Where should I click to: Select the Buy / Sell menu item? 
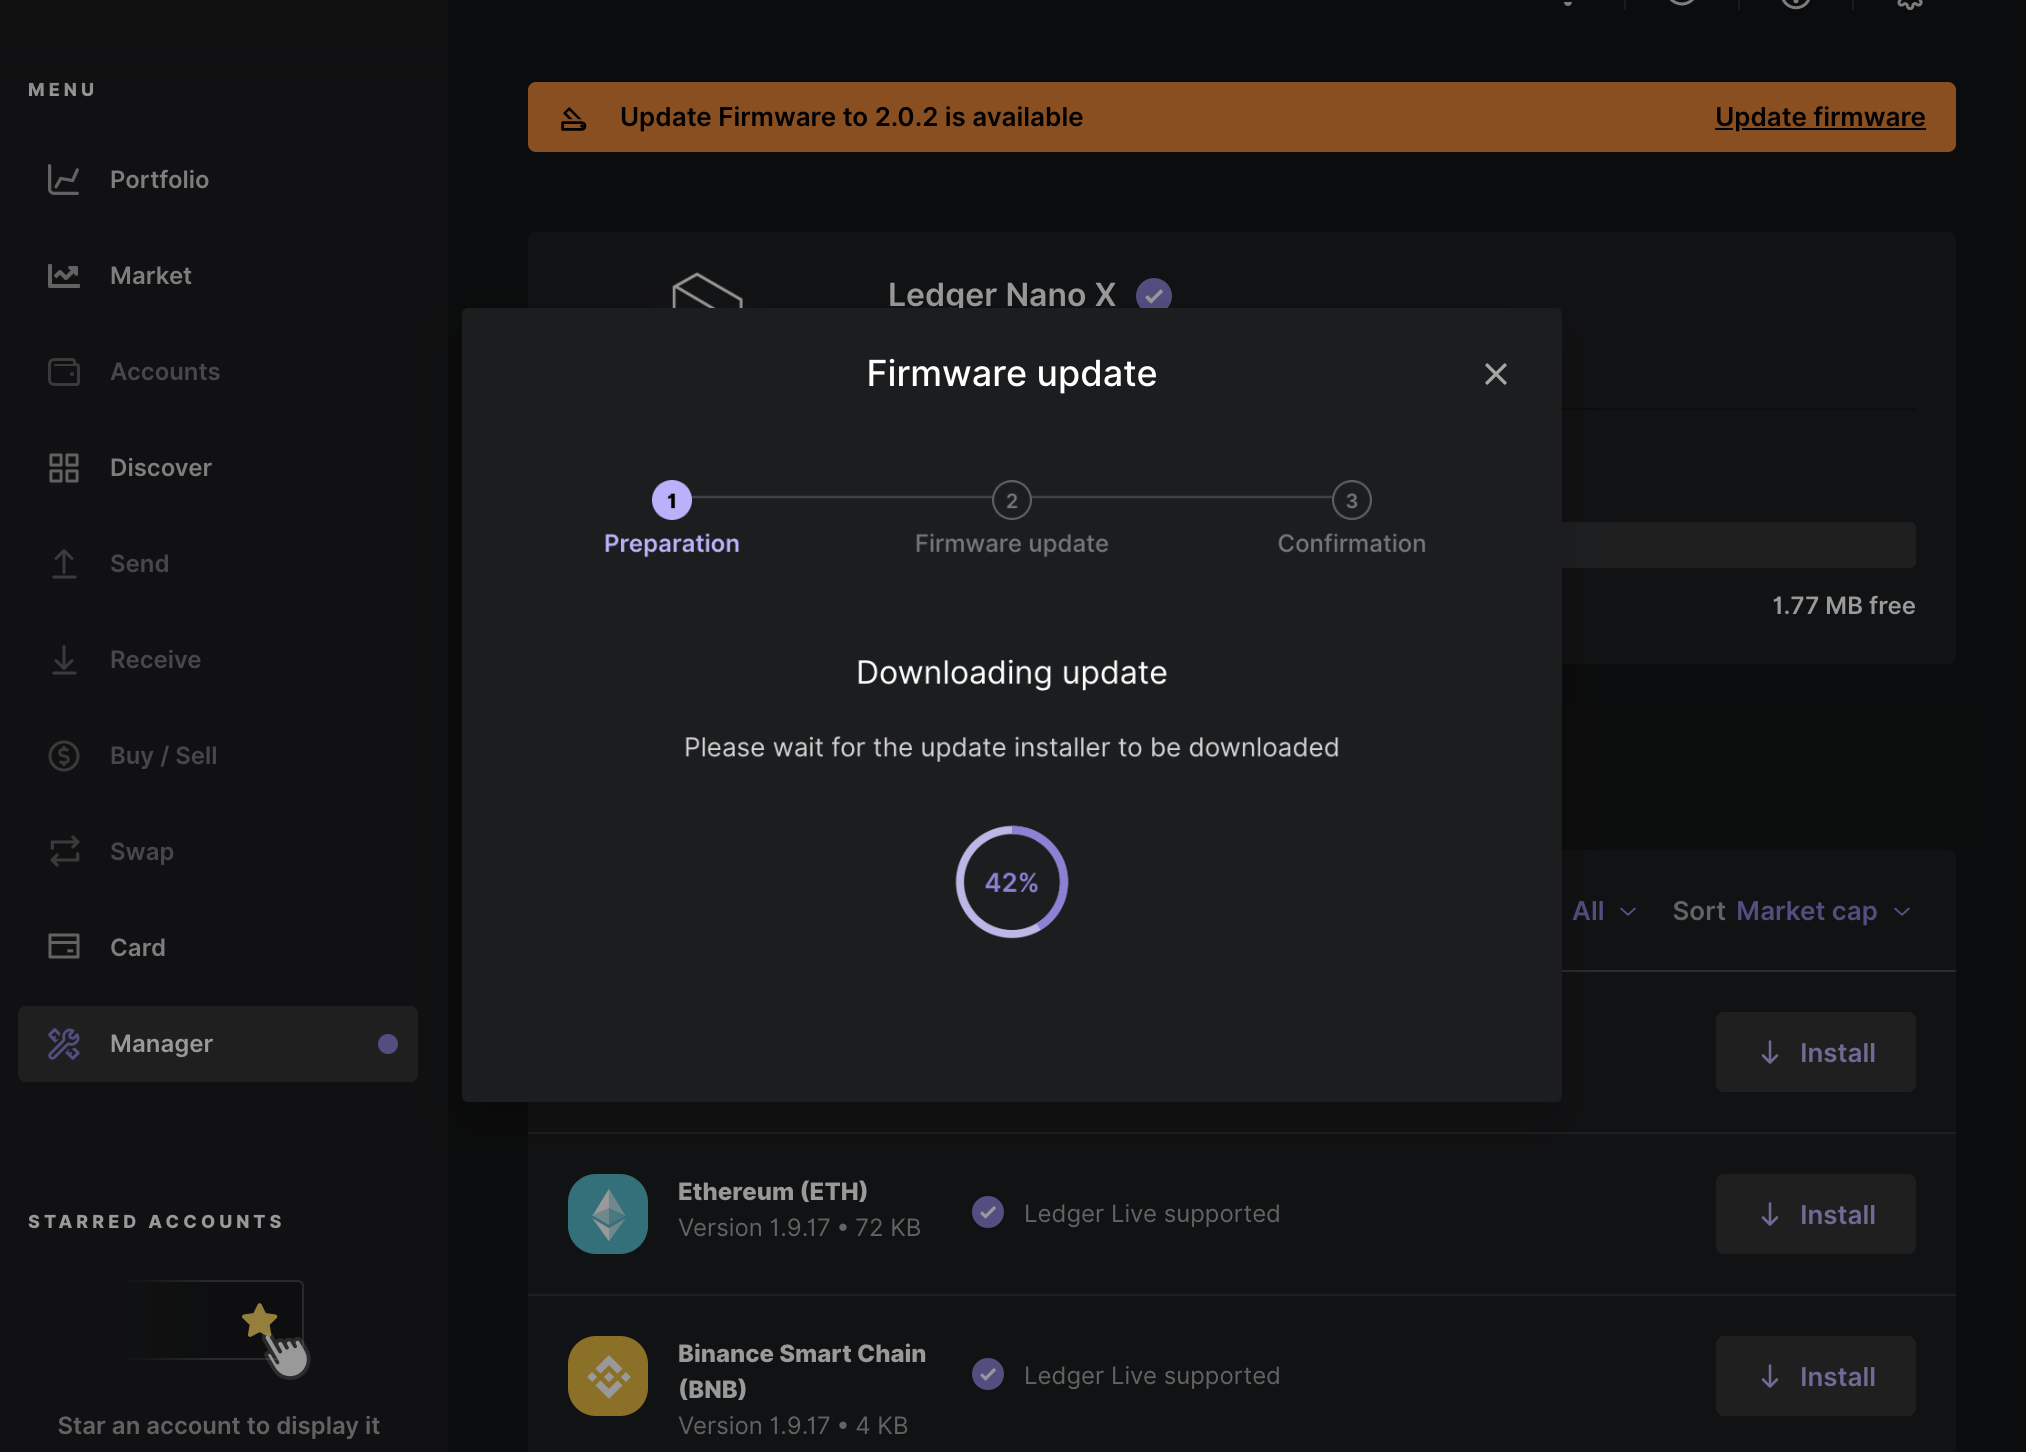(x=163, y=754)
